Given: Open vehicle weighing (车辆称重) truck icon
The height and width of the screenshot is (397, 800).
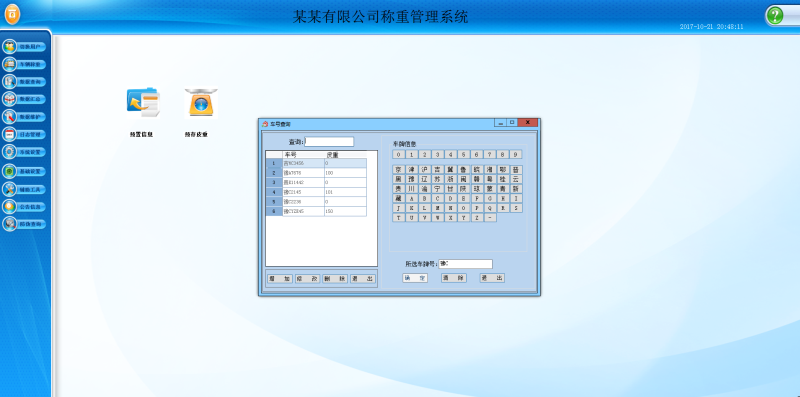Looking at the screenshot, I should pos(9,64).
